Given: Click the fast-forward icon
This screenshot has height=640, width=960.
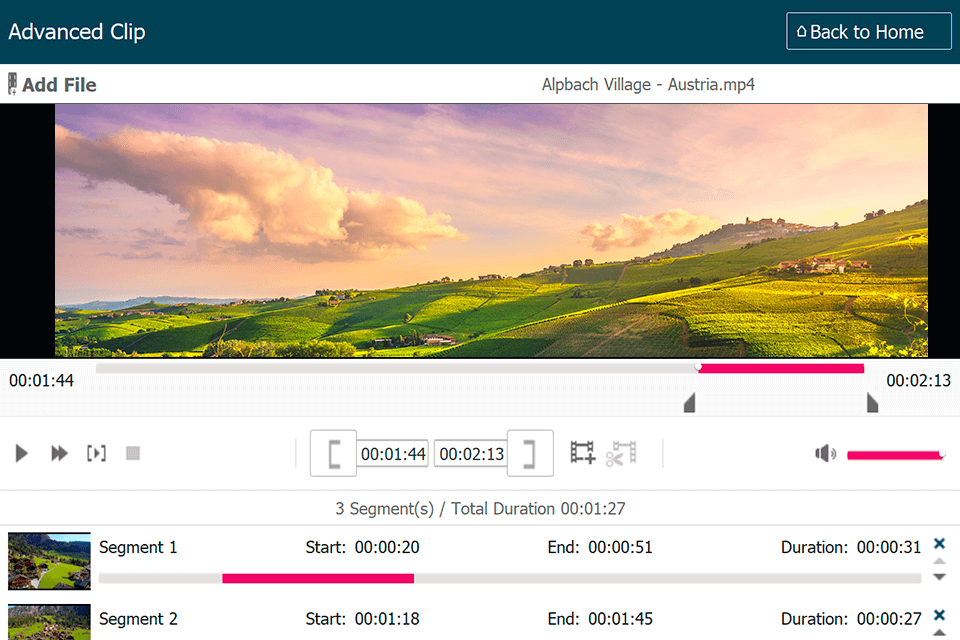Looking at the screenshot, I should 58,453.
